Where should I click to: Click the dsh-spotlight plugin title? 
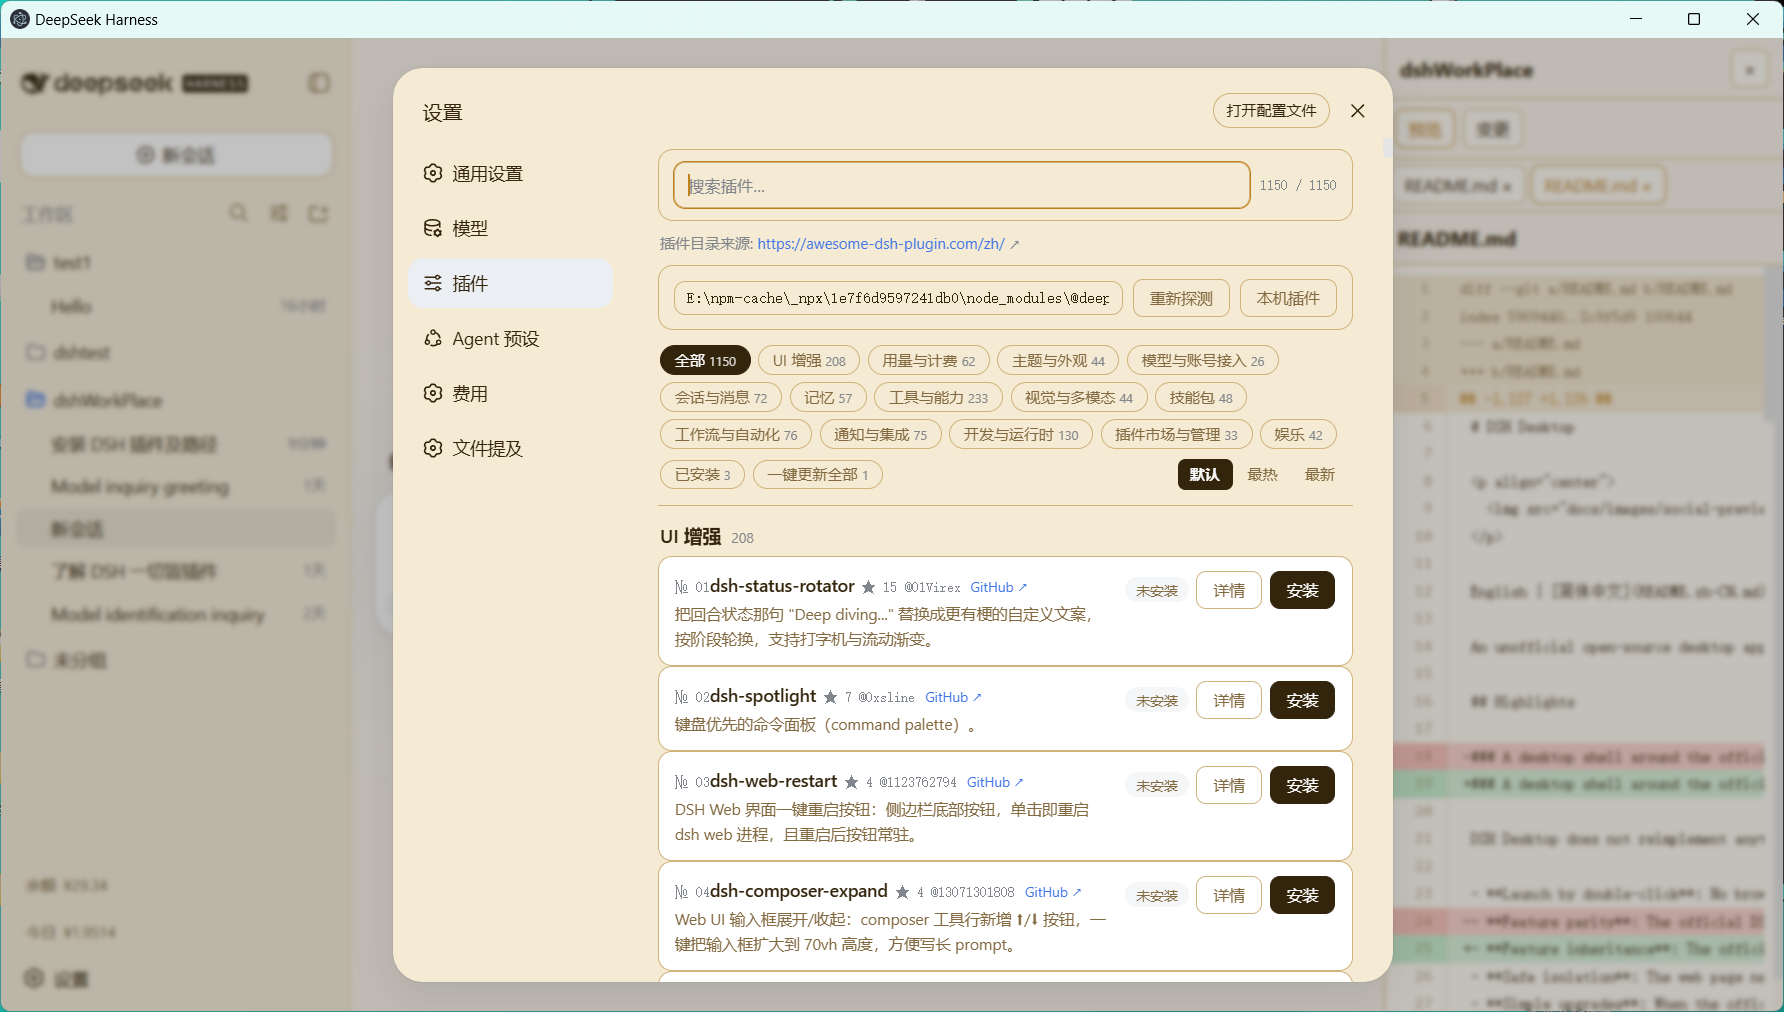(x=763, y=696)
